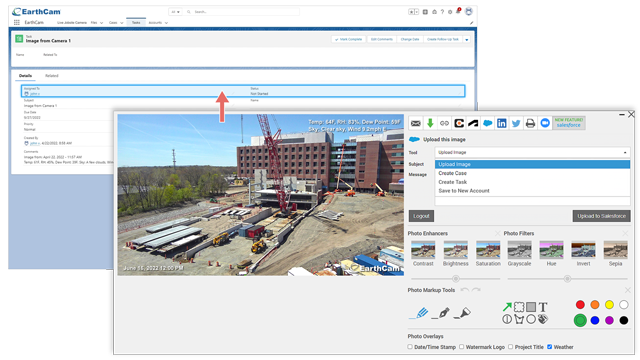
Task: Click Mark Complete button
Action: (349, 40)
